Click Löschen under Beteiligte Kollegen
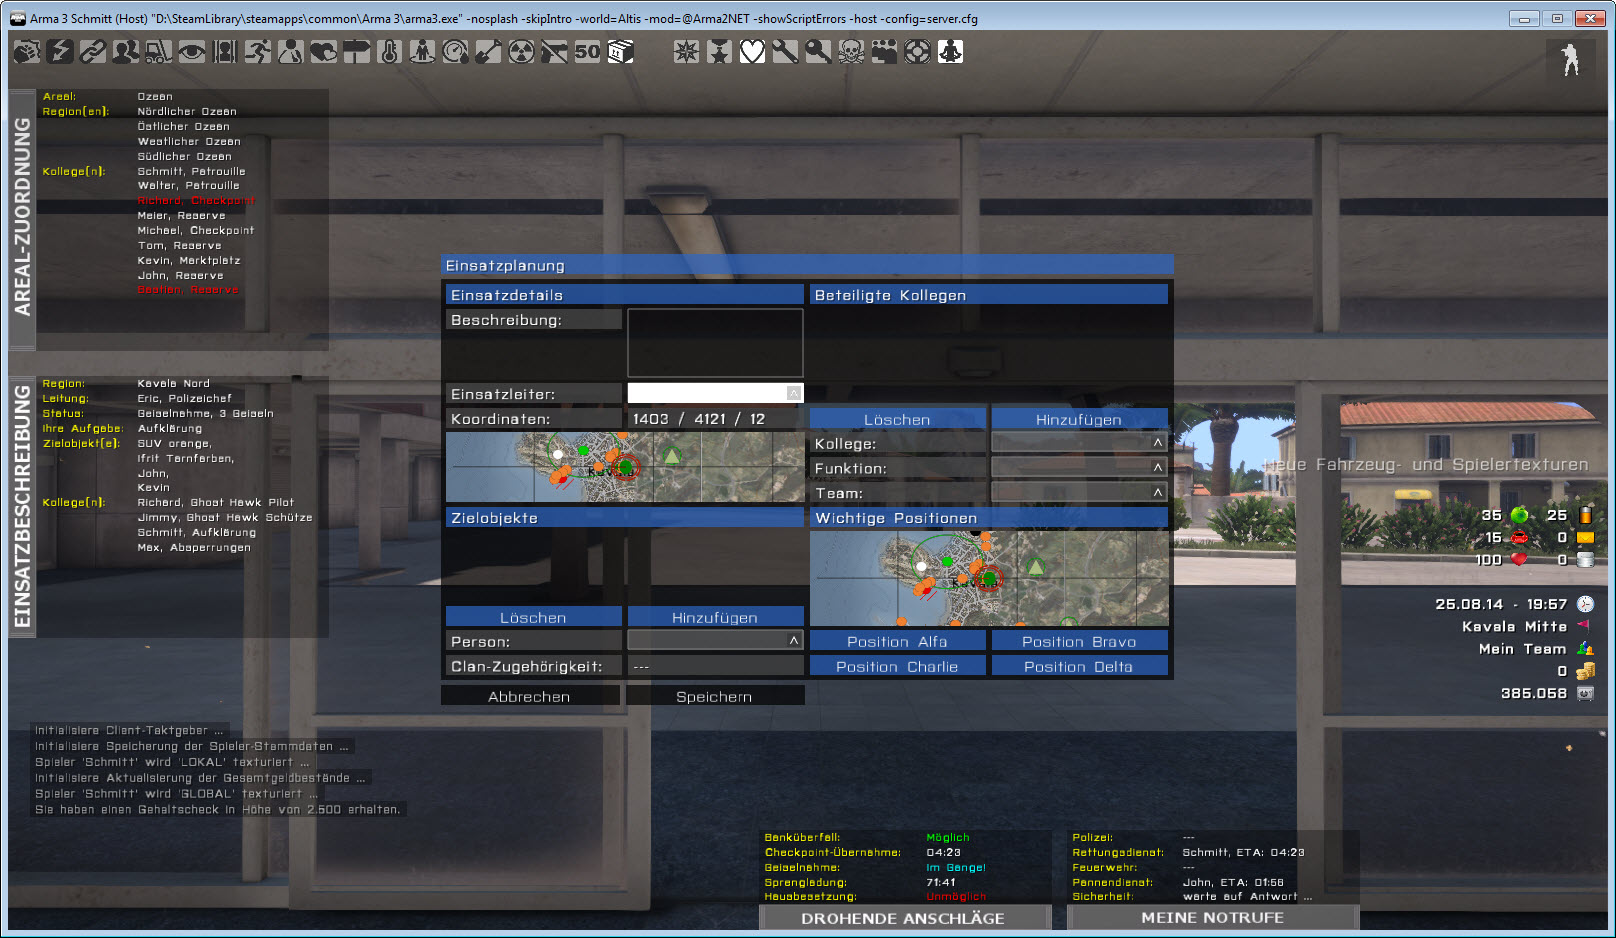This screenshot has width=1616, height=938. coord(897,420)
